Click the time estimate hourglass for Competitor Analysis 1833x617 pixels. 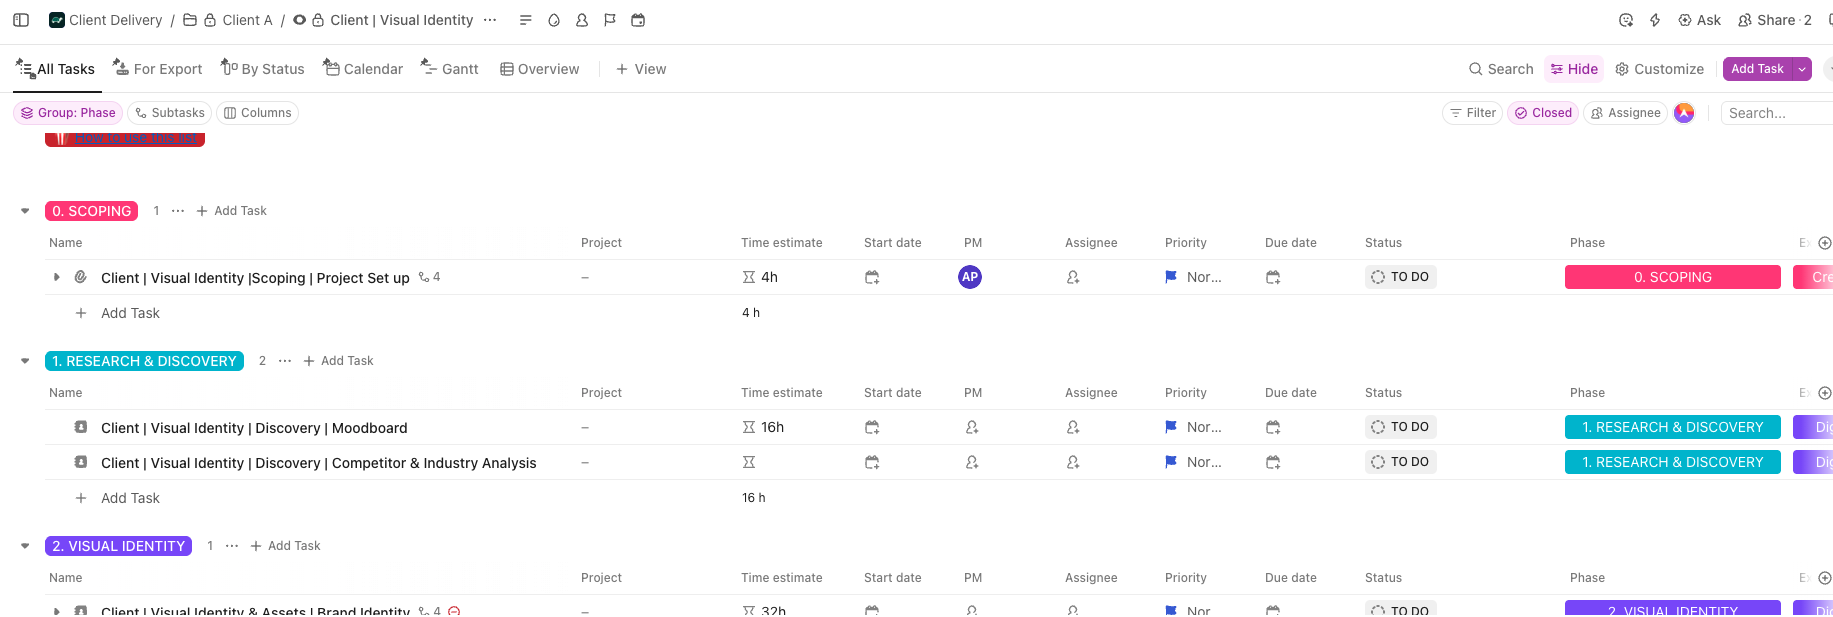point(749,462)
